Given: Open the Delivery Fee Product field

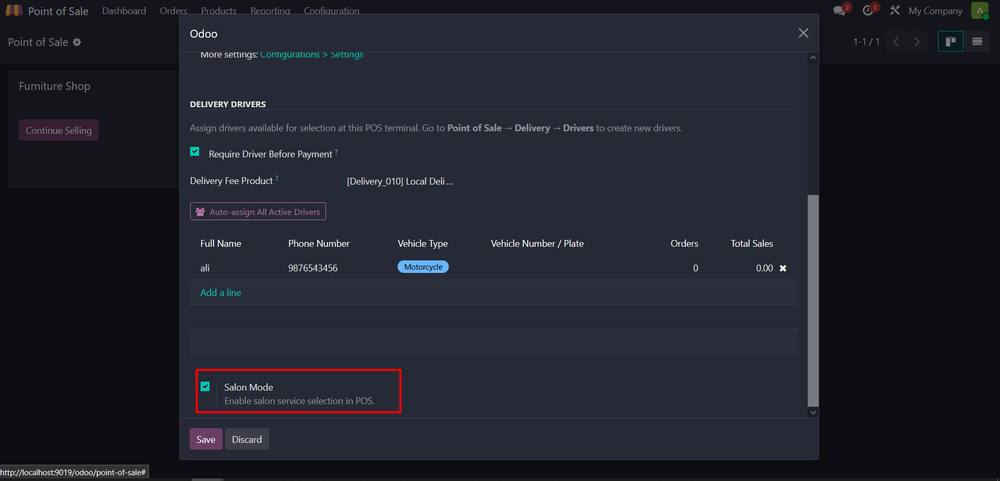Looking at the screenshot, I should [x=401, y=182].
